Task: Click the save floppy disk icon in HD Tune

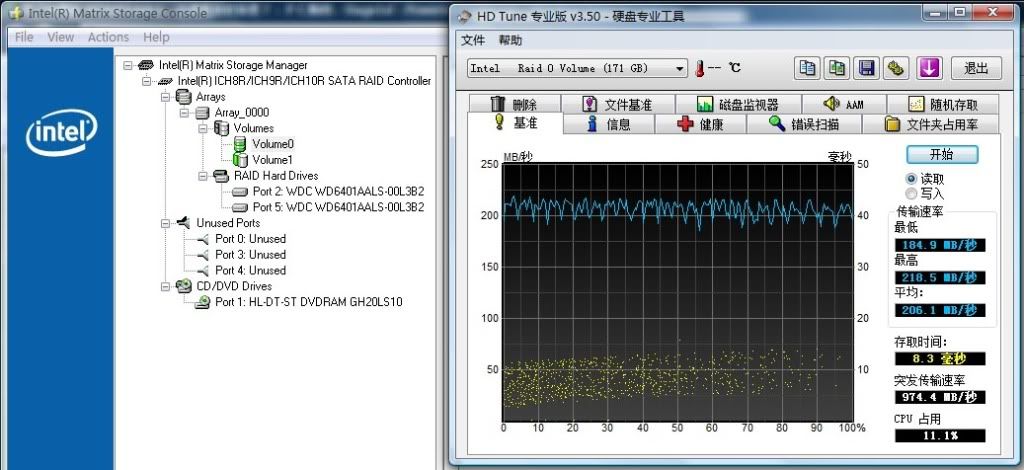Action: click(x=866, y=68)
